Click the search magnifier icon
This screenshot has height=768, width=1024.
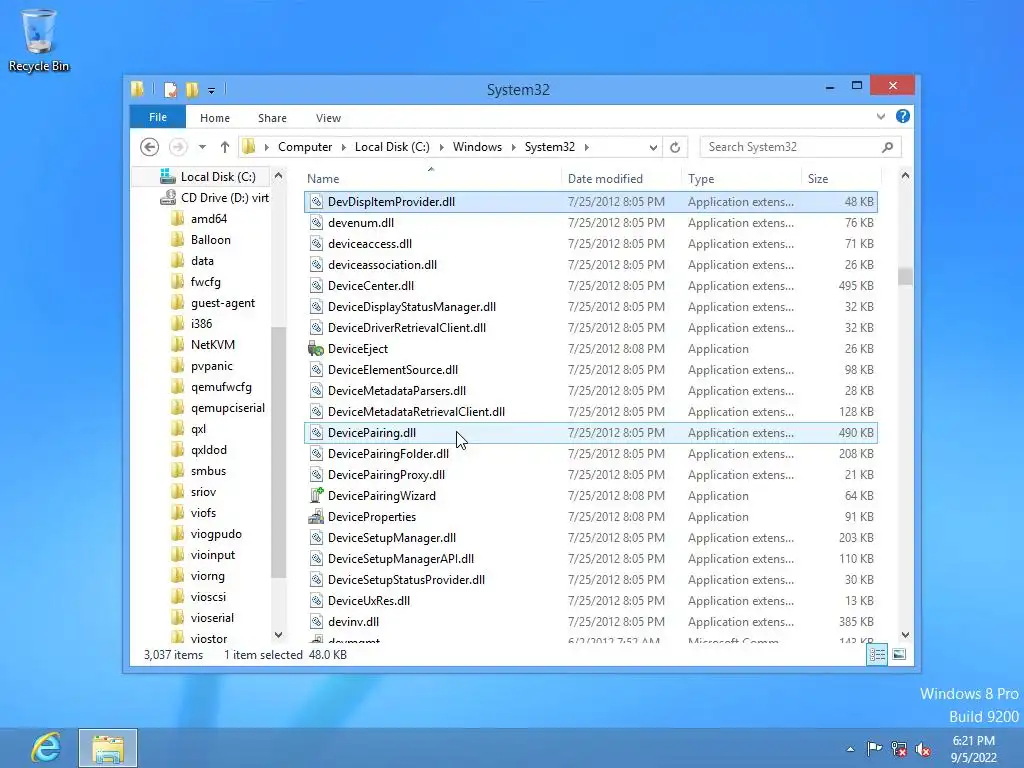(x=888, y=147)
